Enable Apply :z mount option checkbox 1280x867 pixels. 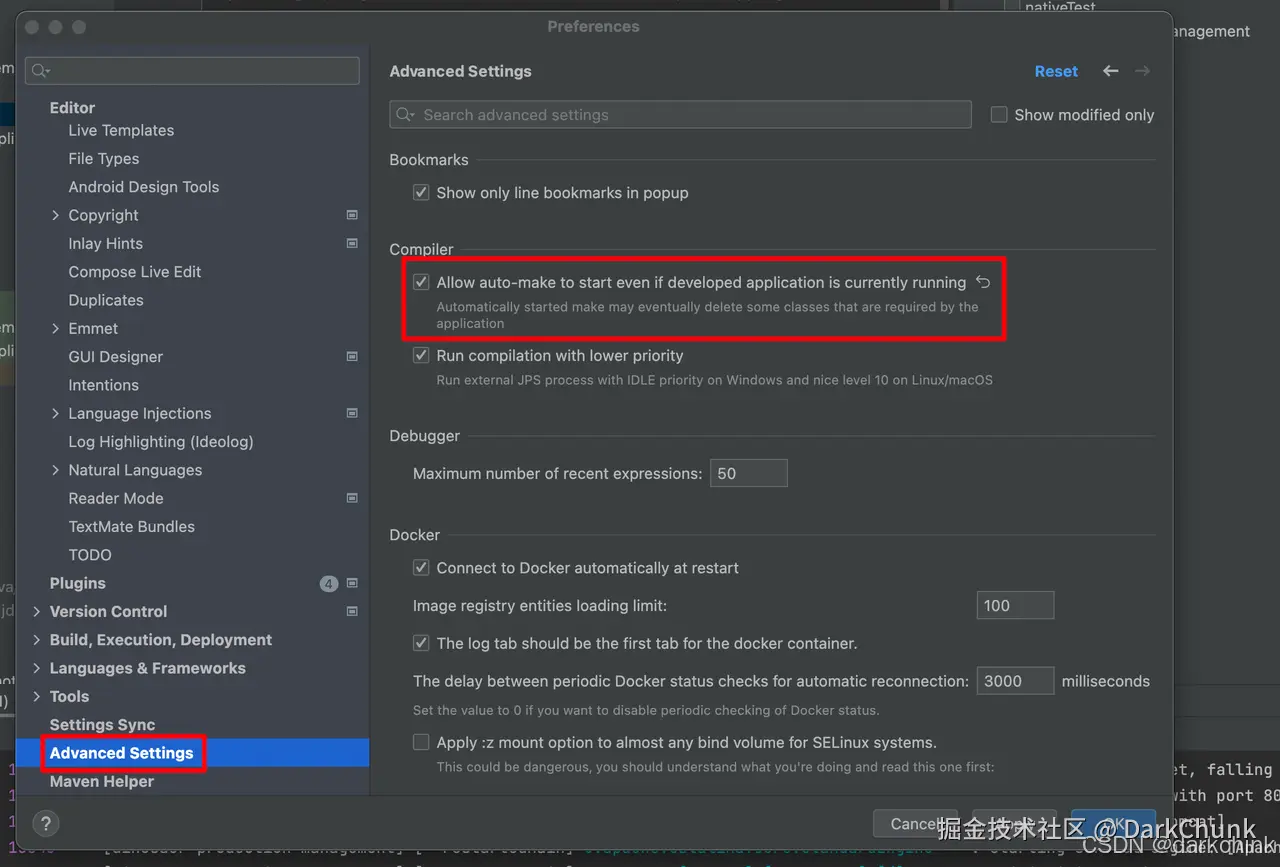pyautogui.click(x=421, y=743)
